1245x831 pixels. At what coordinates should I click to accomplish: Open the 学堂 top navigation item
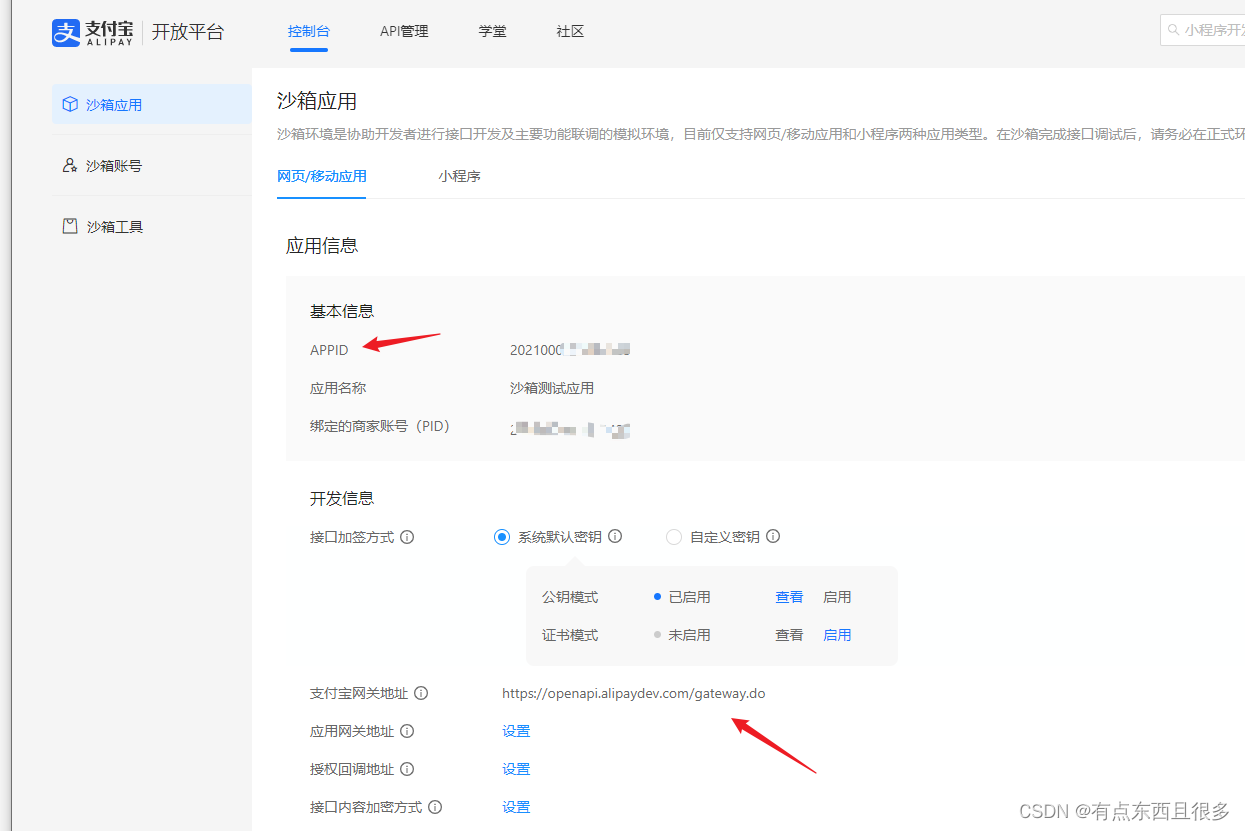(x=492, y=31)
